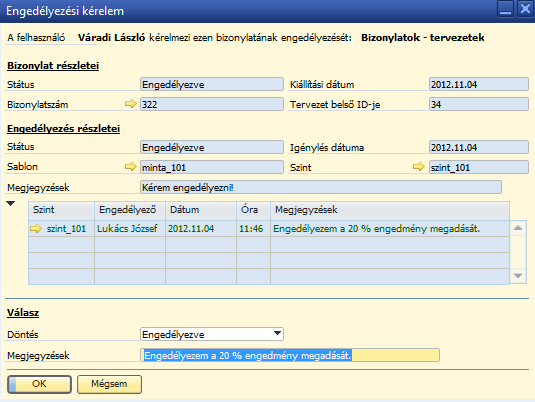Click the Engedélyezés részletei heading

point(63,129)
